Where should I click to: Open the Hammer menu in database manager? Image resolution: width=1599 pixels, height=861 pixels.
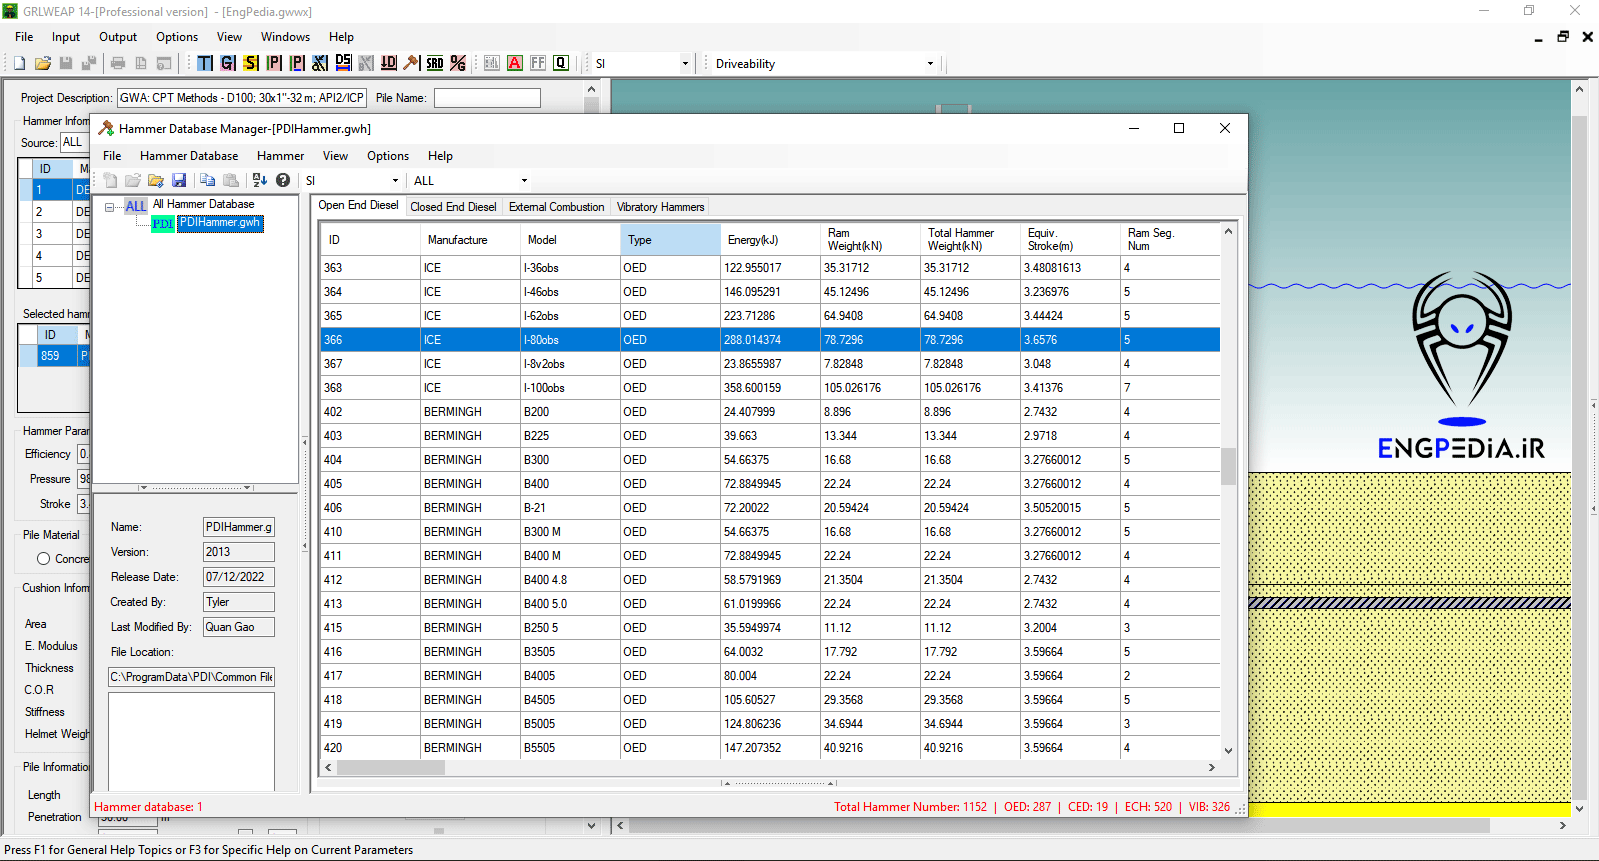tap(280, 156)
